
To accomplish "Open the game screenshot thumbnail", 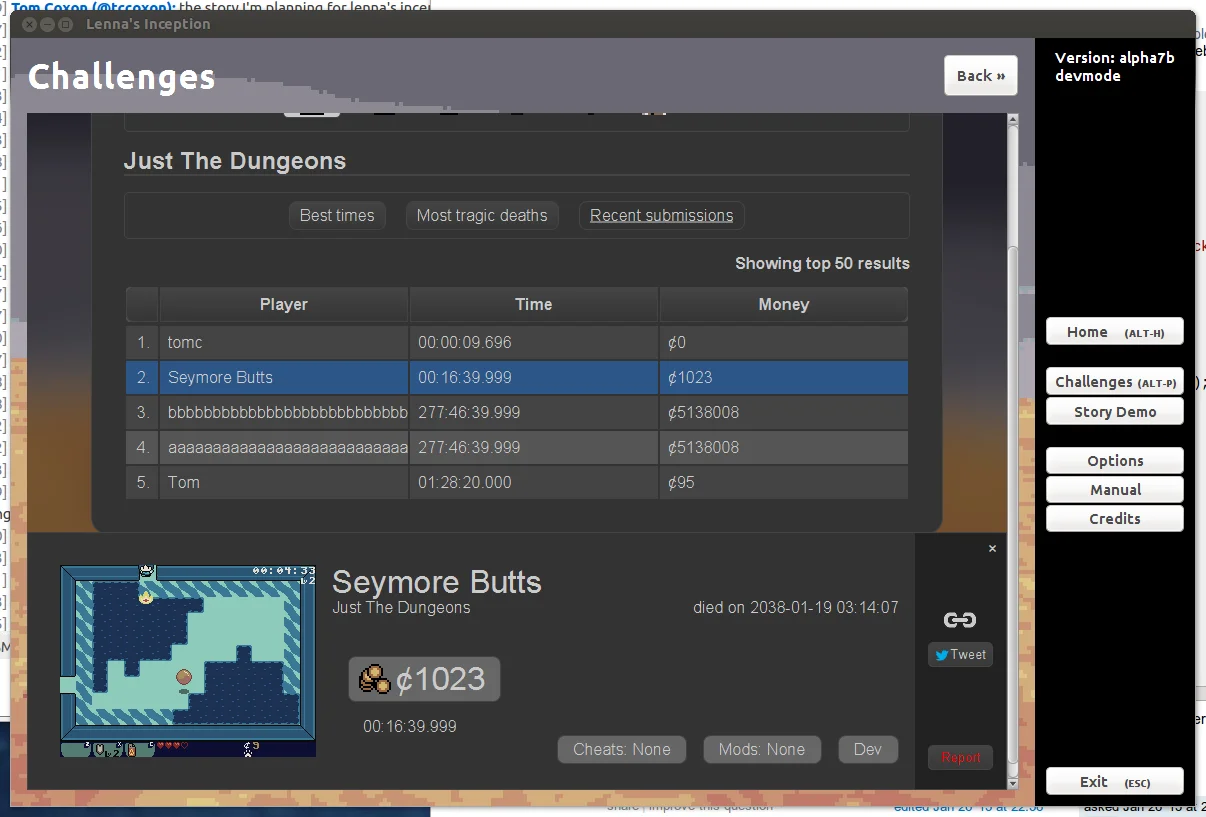I will [188, 660].
